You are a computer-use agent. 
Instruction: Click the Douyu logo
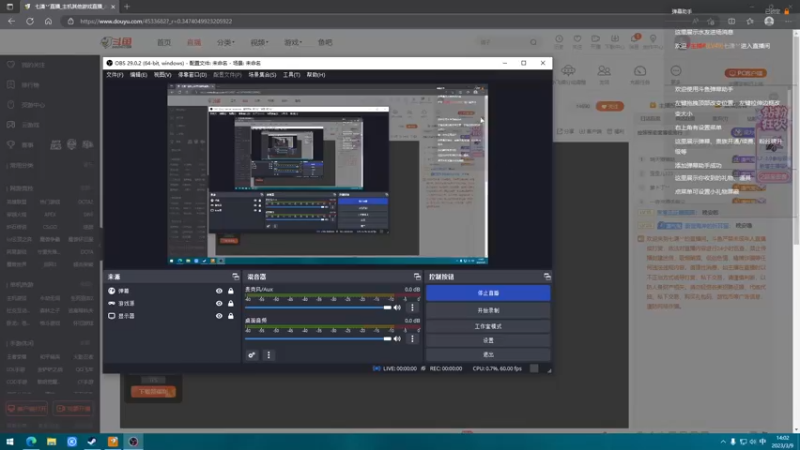pos(116,42)
